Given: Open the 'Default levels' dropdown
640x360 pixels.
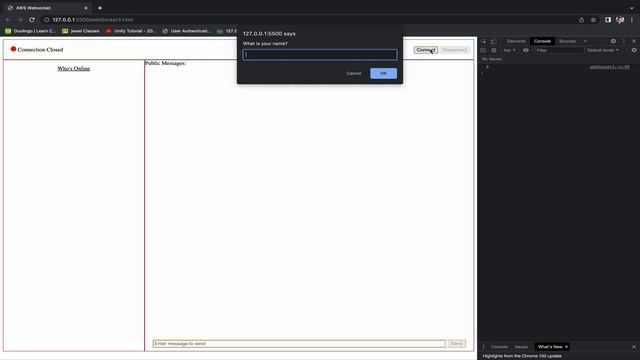Looking at the screenshot, I should (603, 50).
